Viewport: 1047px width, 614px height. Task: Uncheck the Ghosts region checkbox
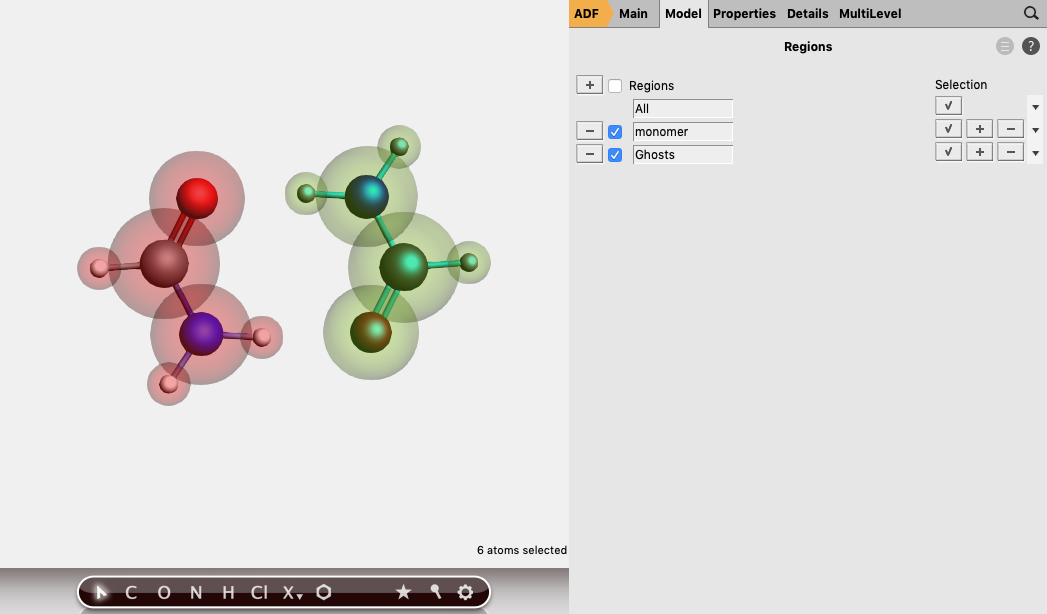614,154
